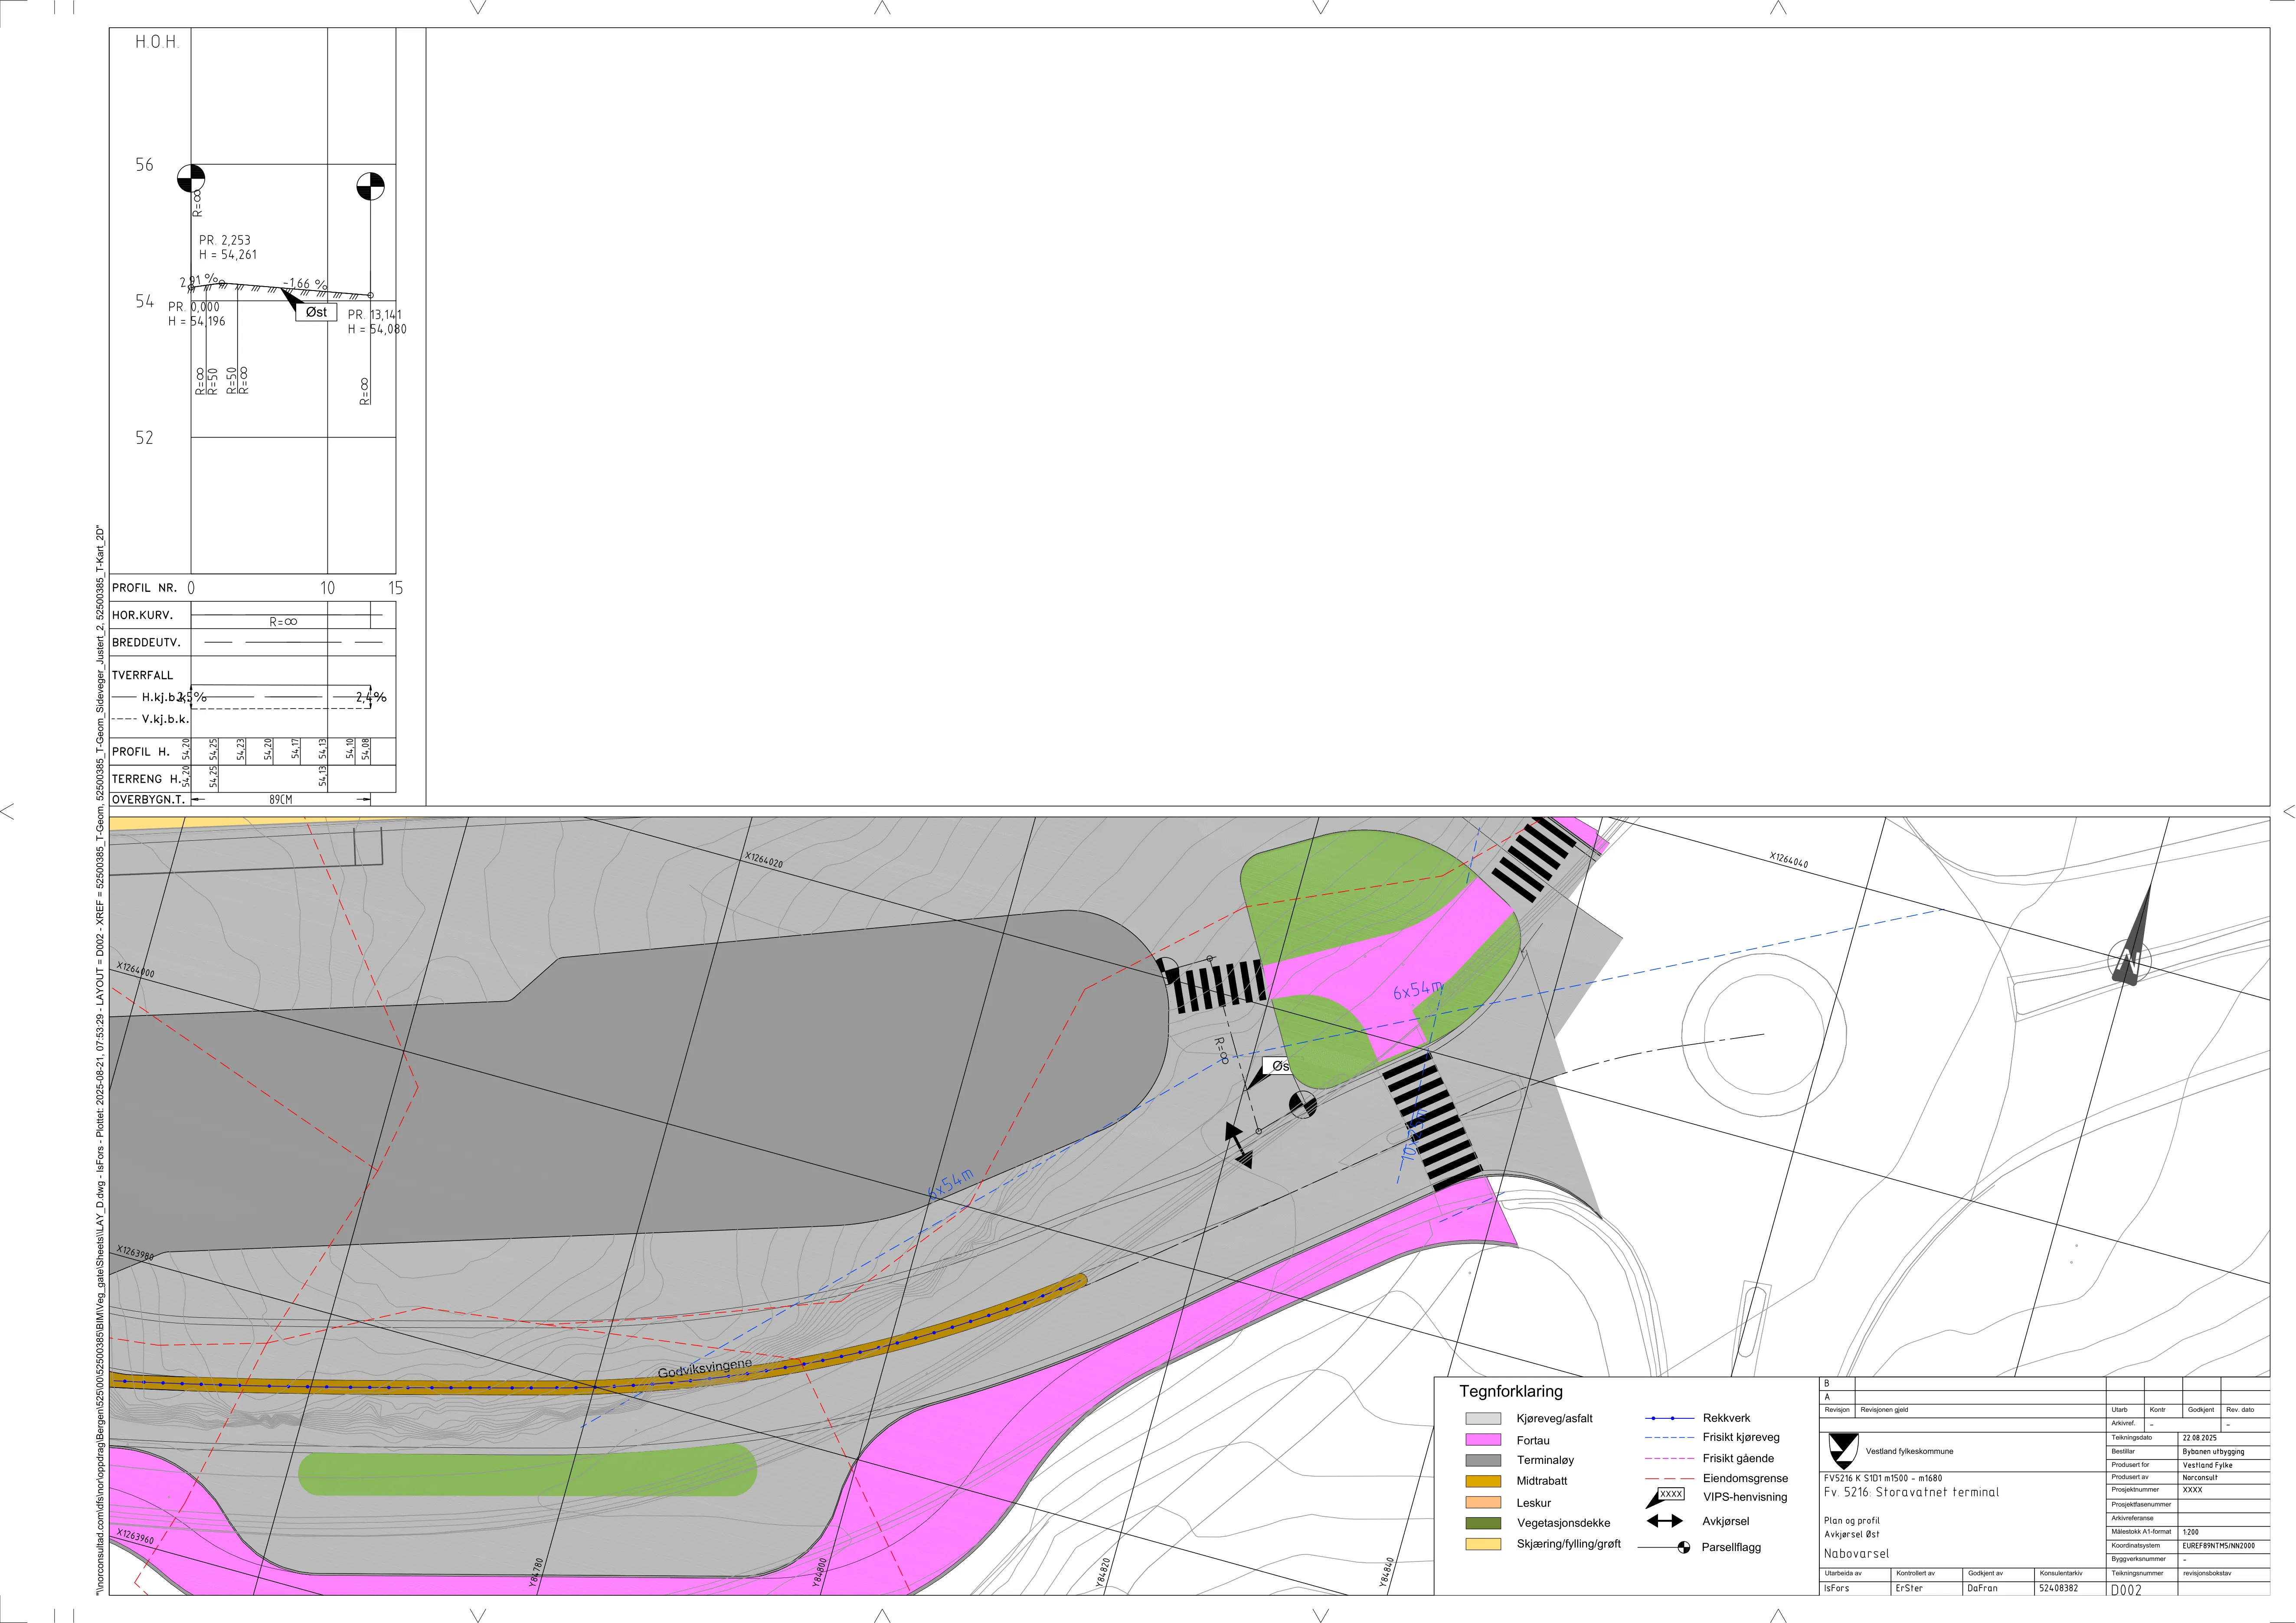This screenshot has height=1623, width=2296.
Task: Click the Øst callout in the profile
Action: [316, 312]
